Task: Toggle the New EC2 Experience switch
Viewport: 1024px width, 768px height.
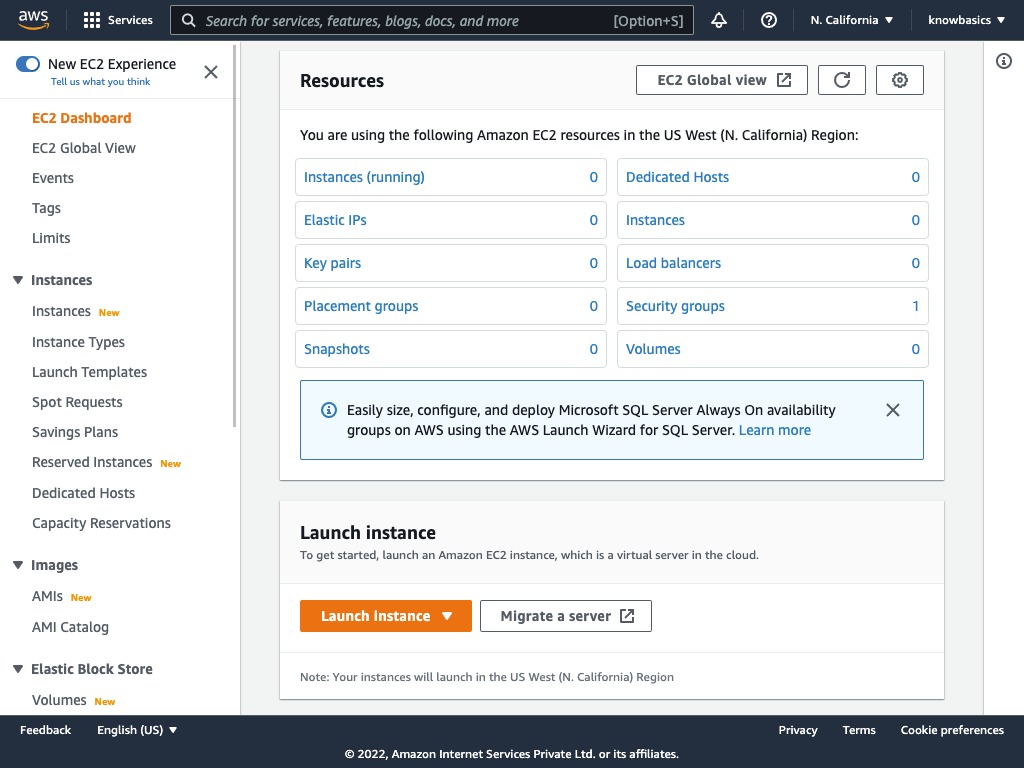Action: 28,64
